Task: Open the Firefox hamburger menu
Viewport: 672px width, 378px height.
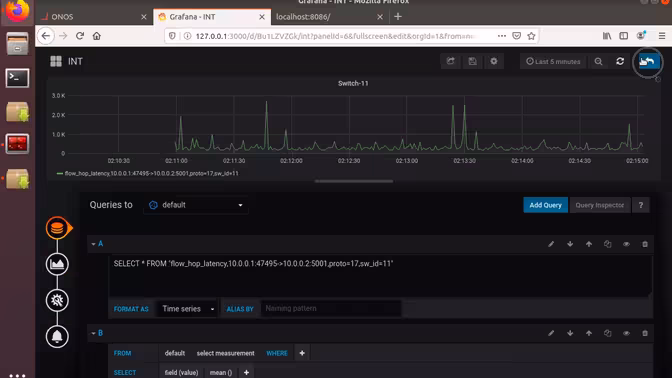Action: [662, 36]
